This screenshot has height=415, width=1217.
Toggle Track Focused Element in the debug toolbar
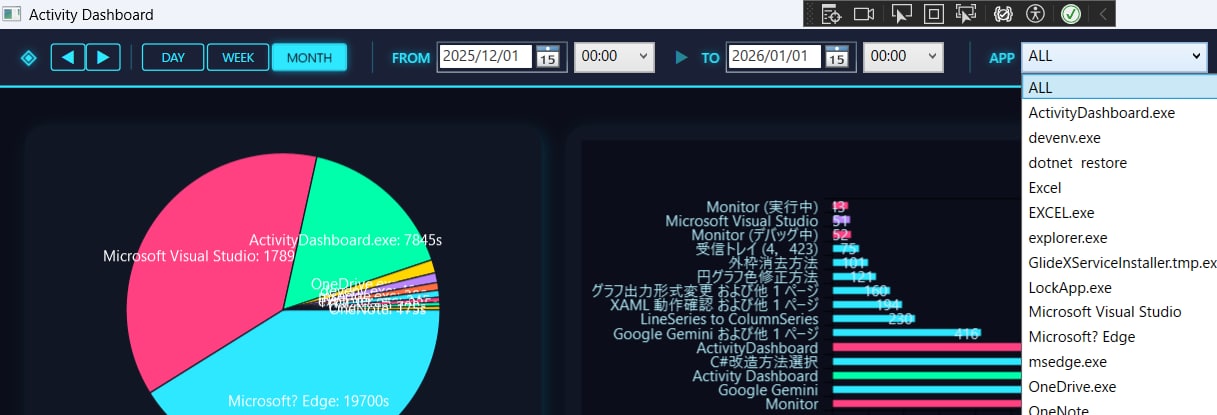965,14
